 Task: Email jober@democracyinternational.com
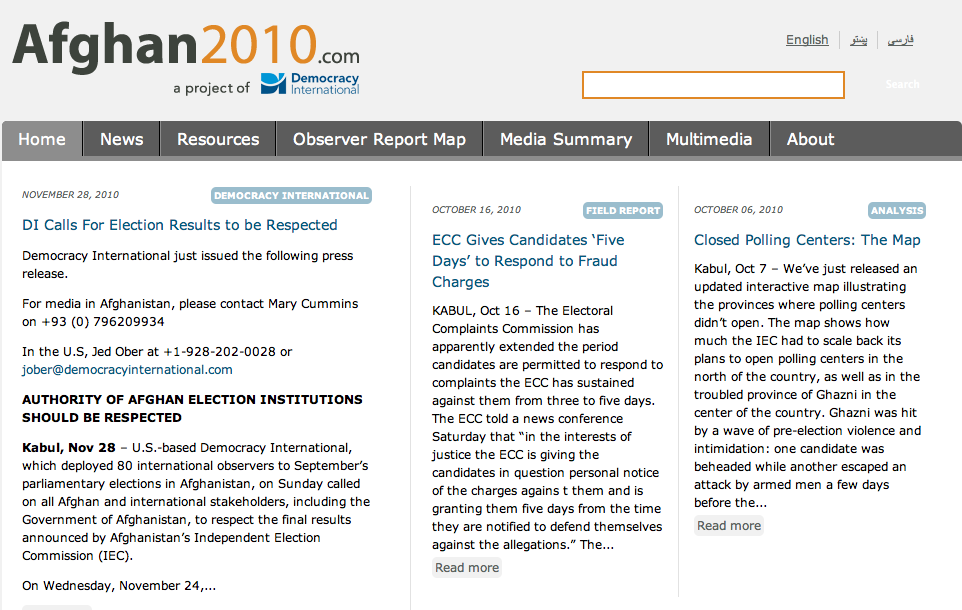(128, 369)
